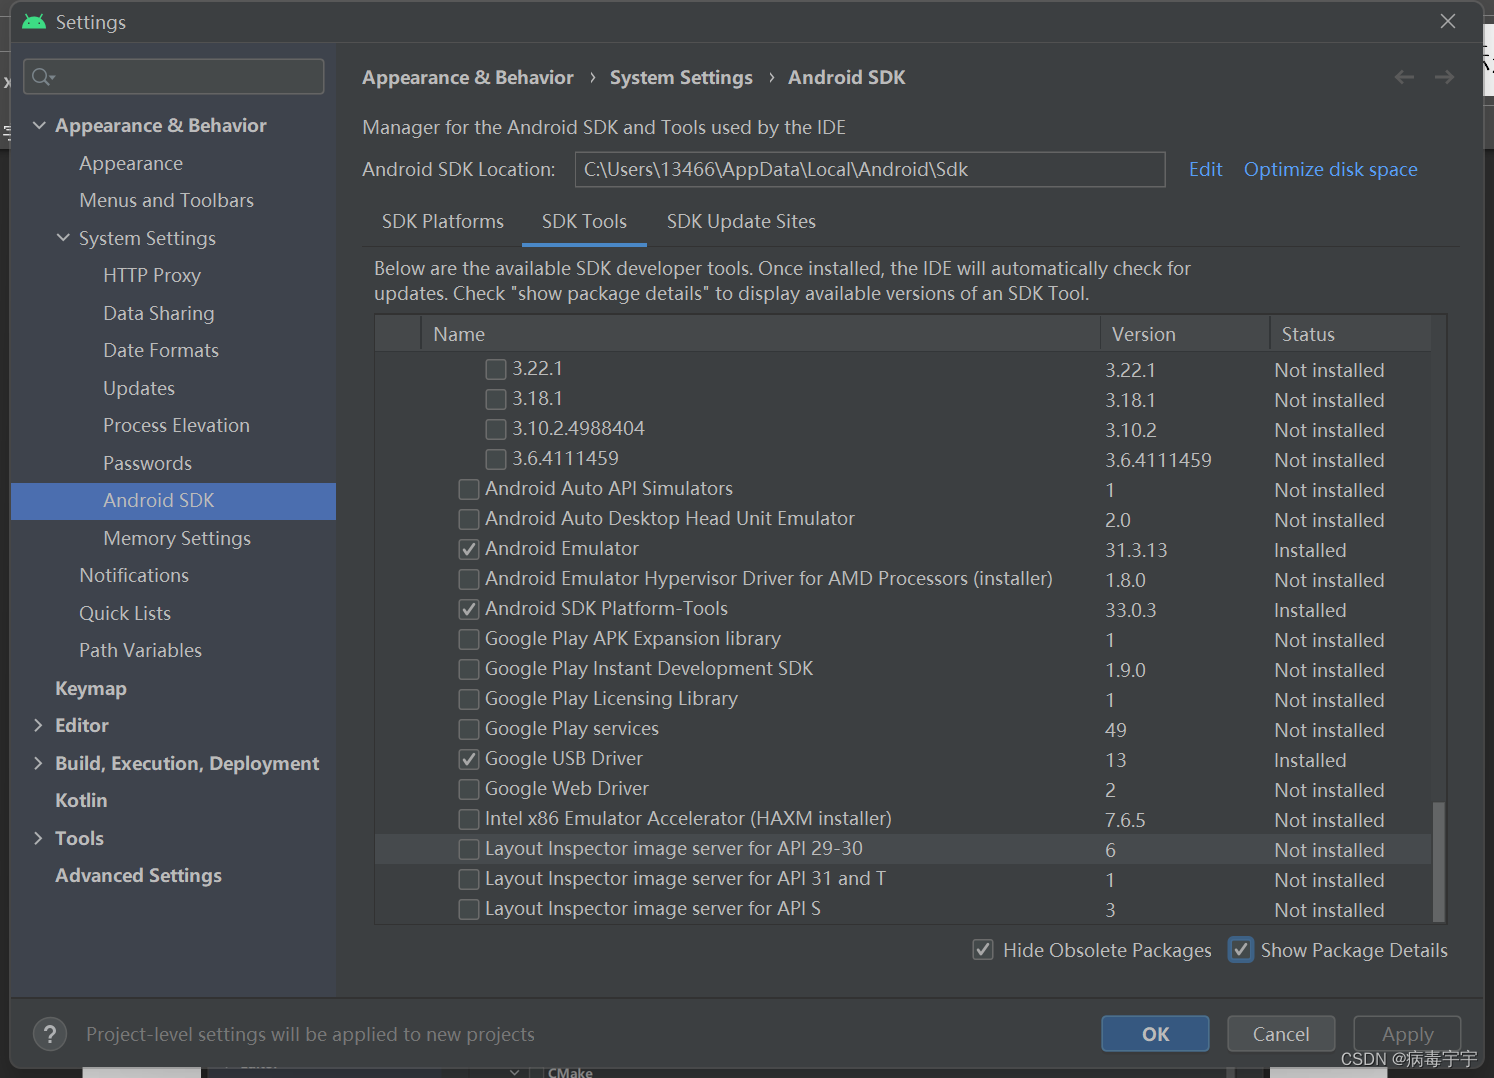This screenshot has height=1078, width=1494.
Task: Click the SDK tools list scrollbar thumb
Action: click(x=1438, y=860)
